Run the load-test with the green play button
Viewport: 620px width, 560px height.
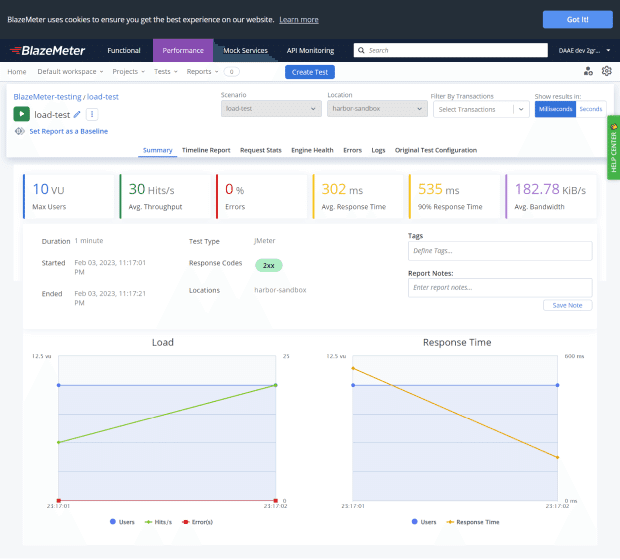(x=22, y=114)
